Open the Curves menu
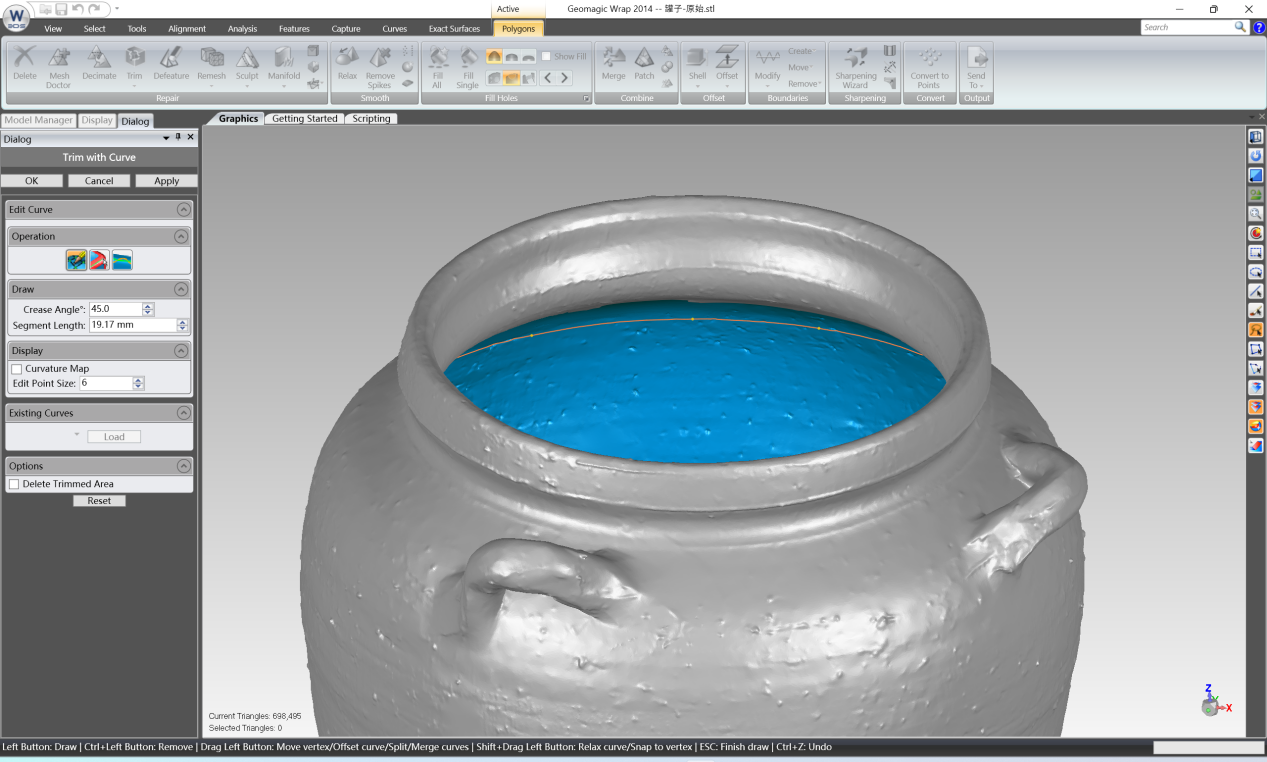The image size is (1267, 762). (394, 29)
